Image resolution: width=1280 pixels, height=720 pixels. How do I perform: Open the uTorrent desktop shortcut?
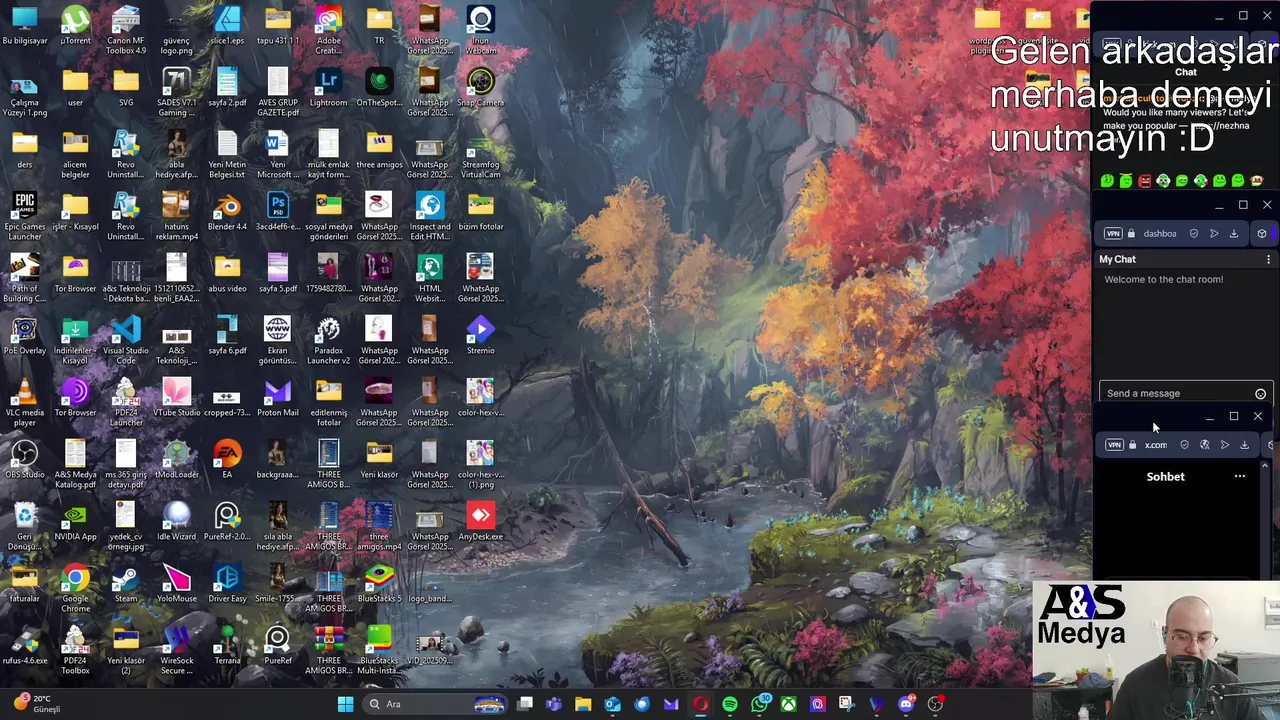[x=75, y=26]
